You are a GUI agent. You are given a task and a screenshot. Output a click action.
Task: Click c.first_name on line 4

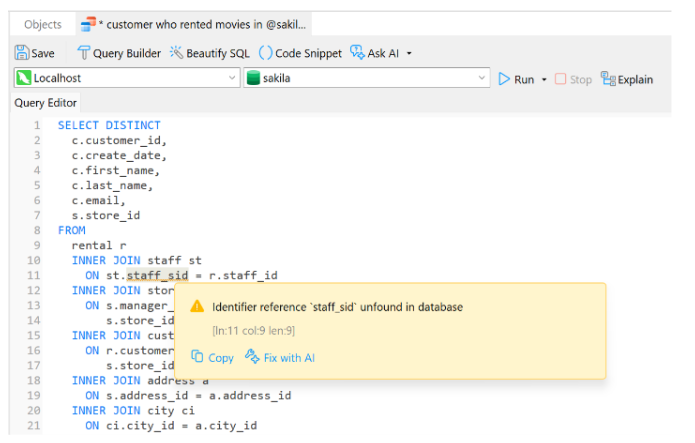point(116,170)
